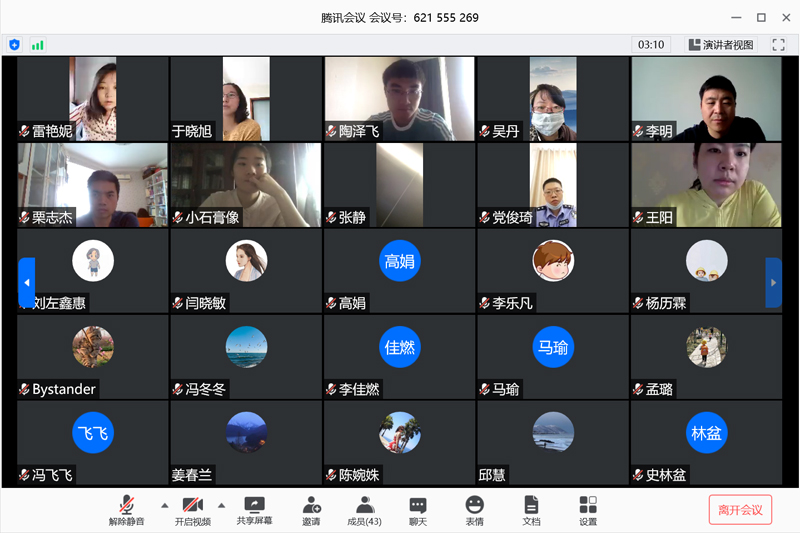Expand audio options arrow beside 解除静音

(x=164, y=504)
